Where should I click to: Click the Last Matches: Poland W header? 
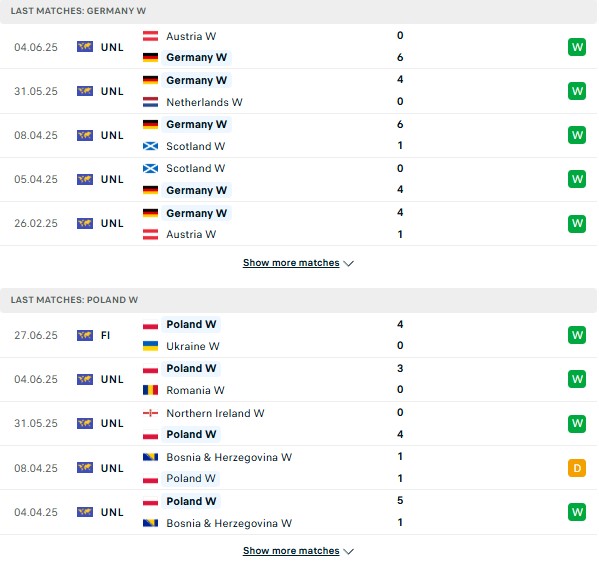74,300
